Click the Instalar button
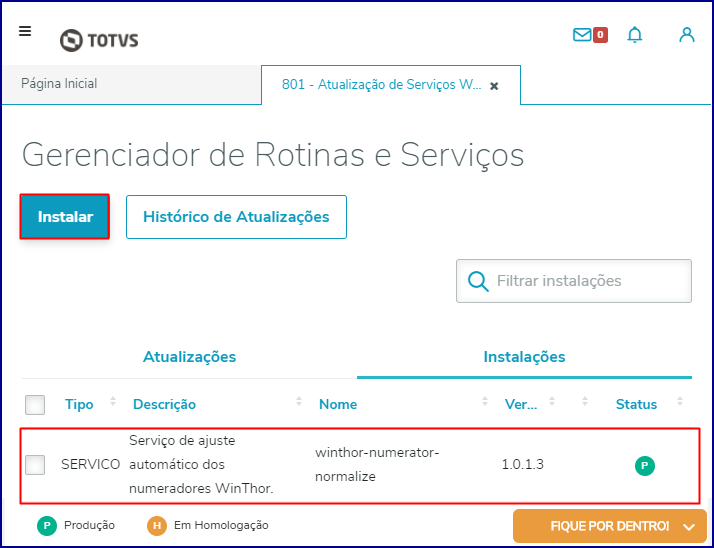This screenshot has height=548, width=714. (65, 217)
